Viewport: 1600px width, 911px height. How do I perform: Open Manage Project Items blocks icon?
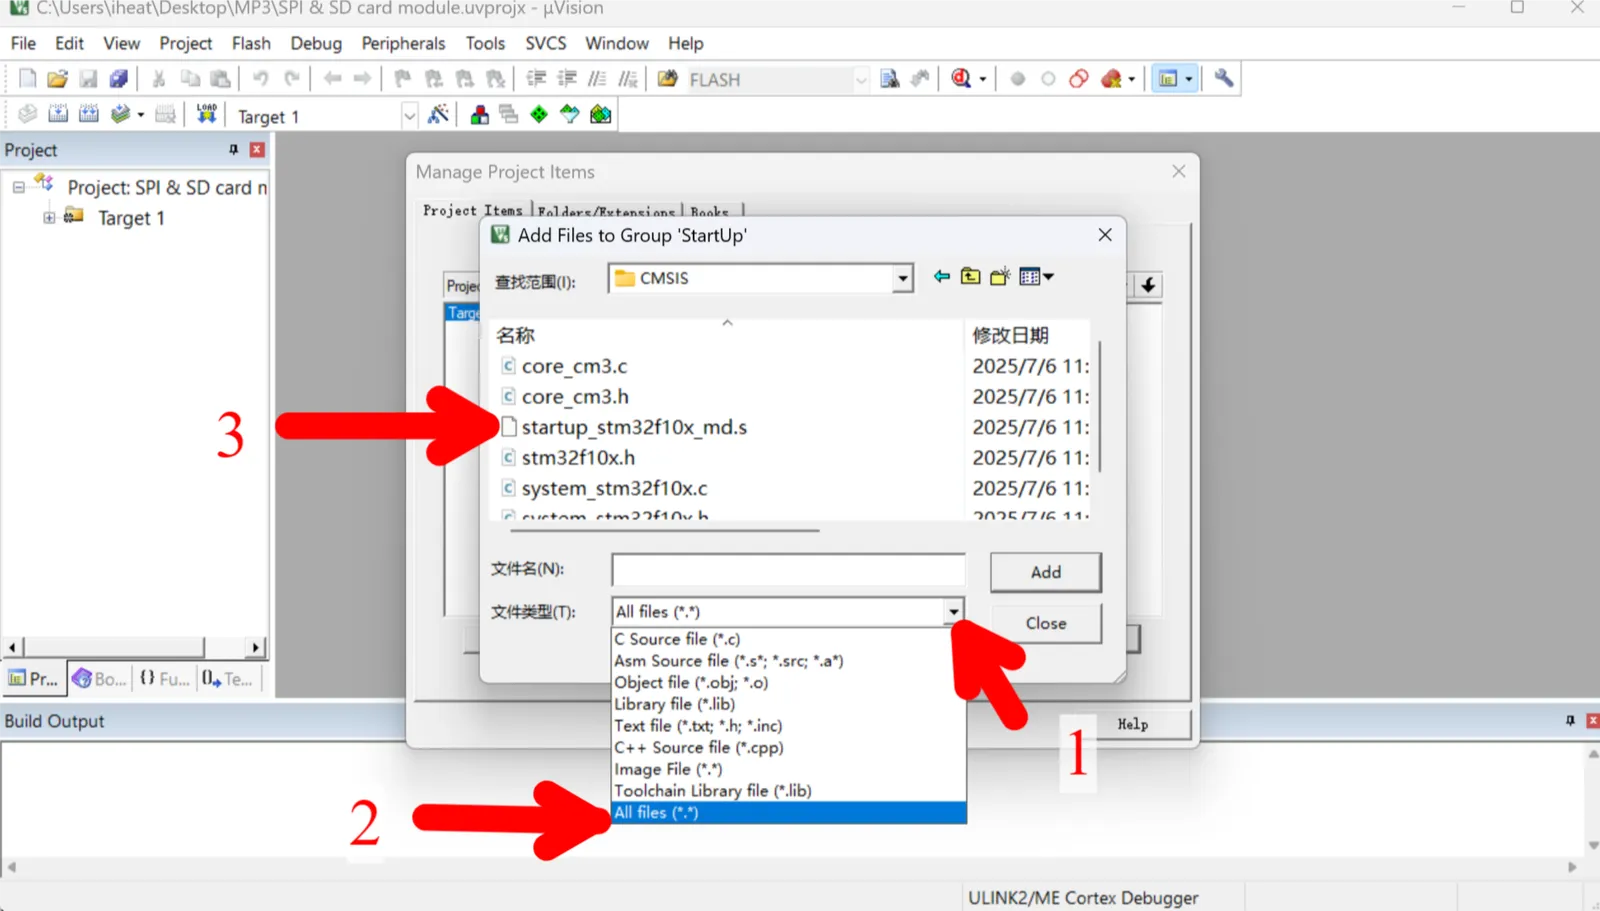point(479,114)
